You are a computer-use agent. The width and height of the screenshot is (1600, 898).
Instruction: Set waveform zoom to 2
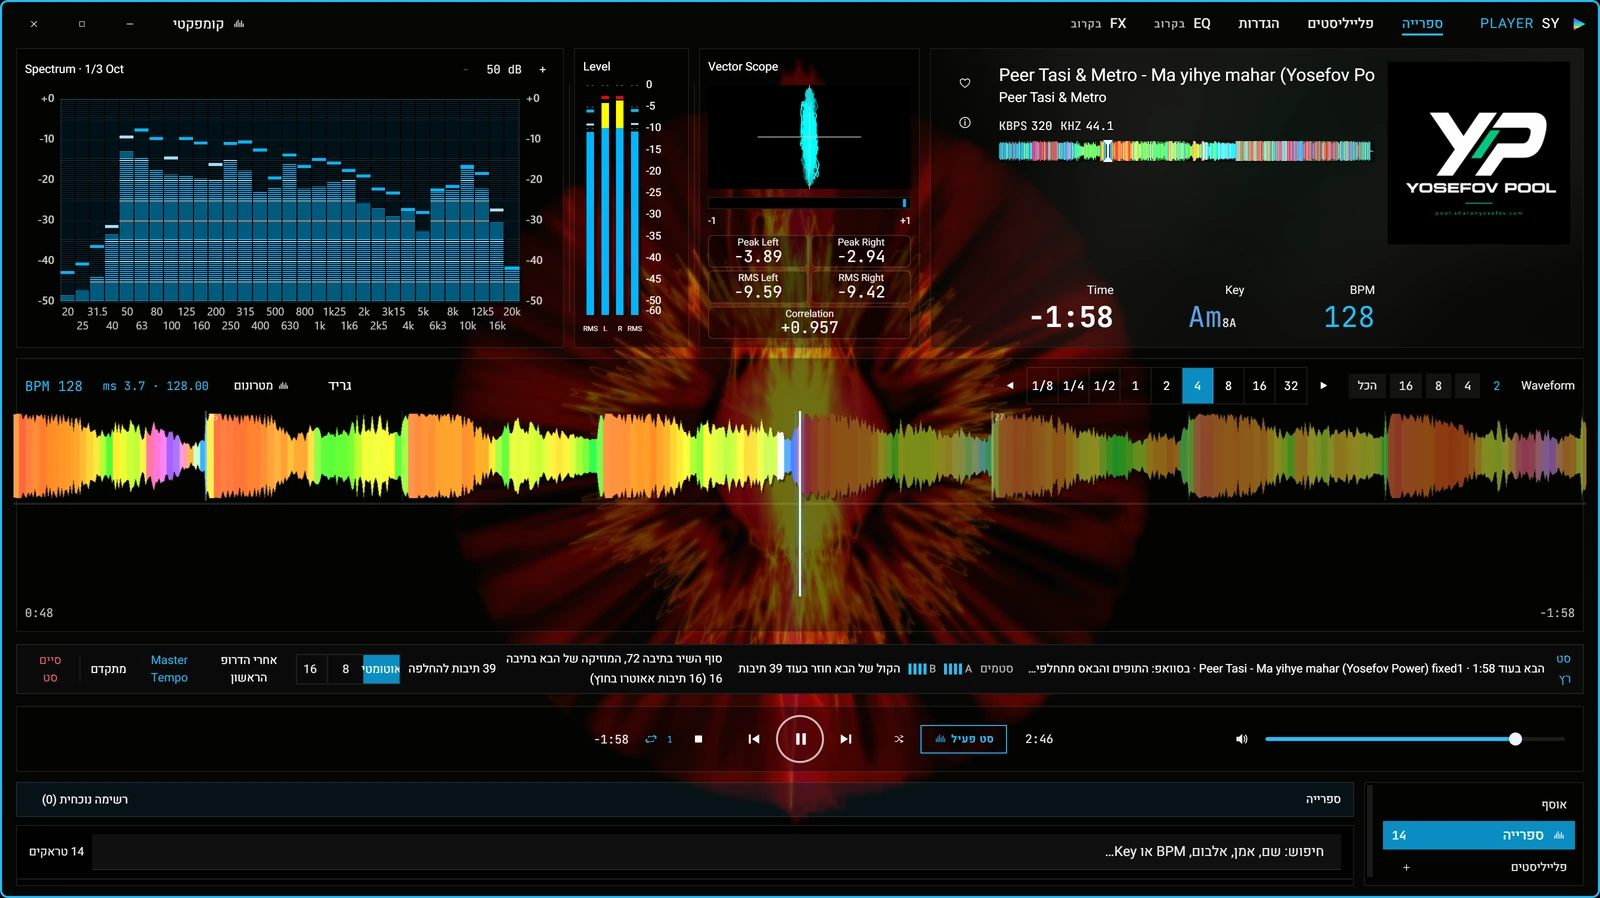[x=1496, y=386]
